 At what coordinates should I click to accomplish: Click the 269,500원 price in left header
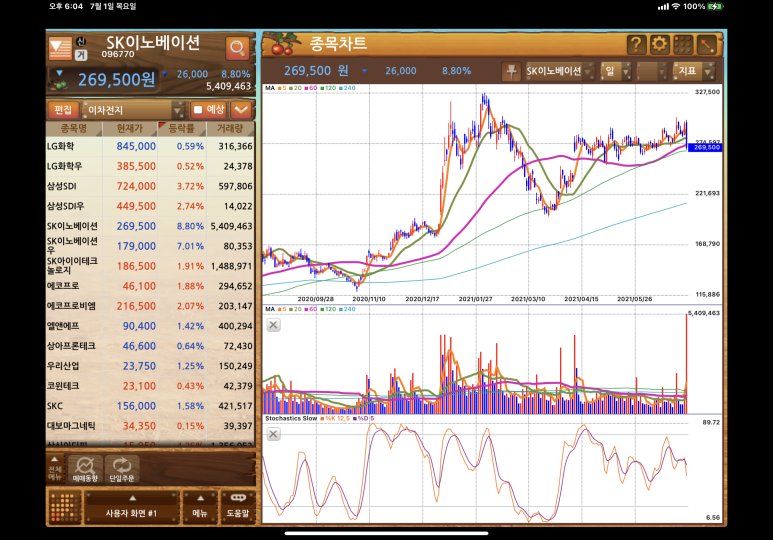116,79
